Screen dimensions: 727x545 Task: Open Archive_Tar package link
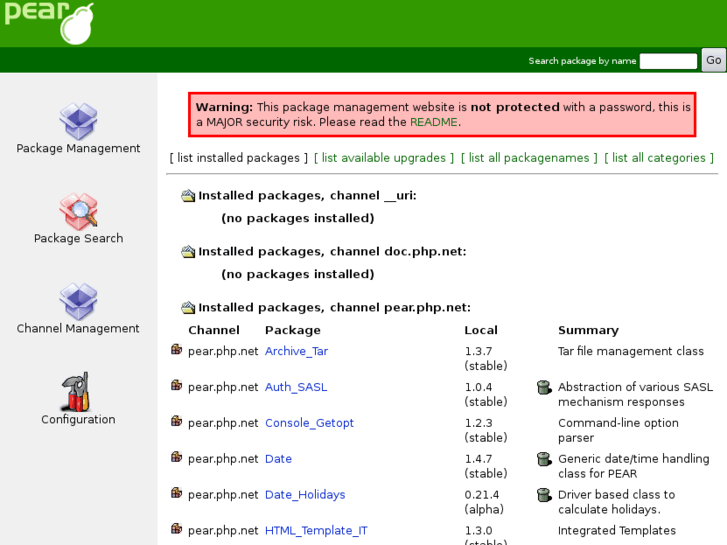(x=296, y=352)
